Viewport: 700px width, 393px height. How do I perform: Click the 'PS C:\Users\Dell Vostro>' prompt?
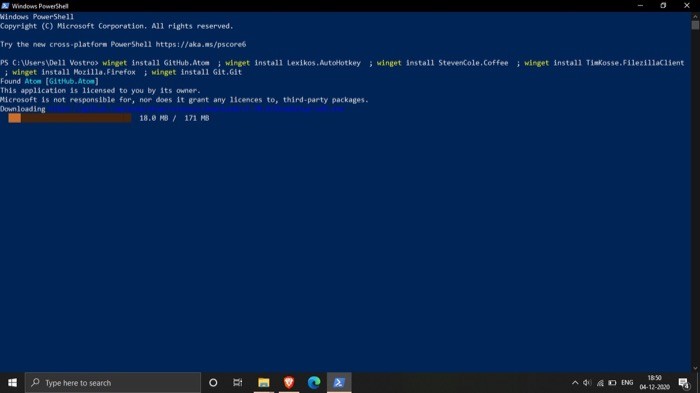coord(49,63)
